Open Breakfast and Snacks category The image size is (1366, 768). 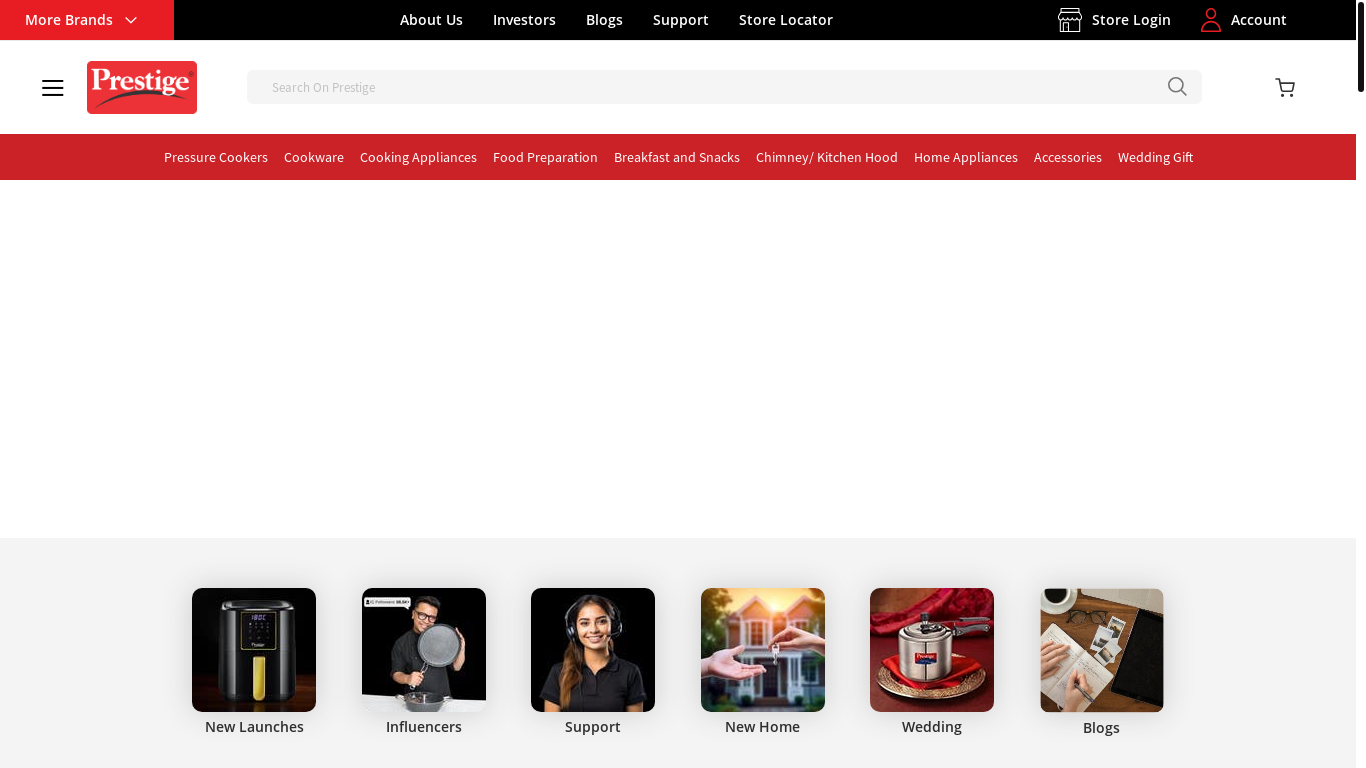coord(677,157)
